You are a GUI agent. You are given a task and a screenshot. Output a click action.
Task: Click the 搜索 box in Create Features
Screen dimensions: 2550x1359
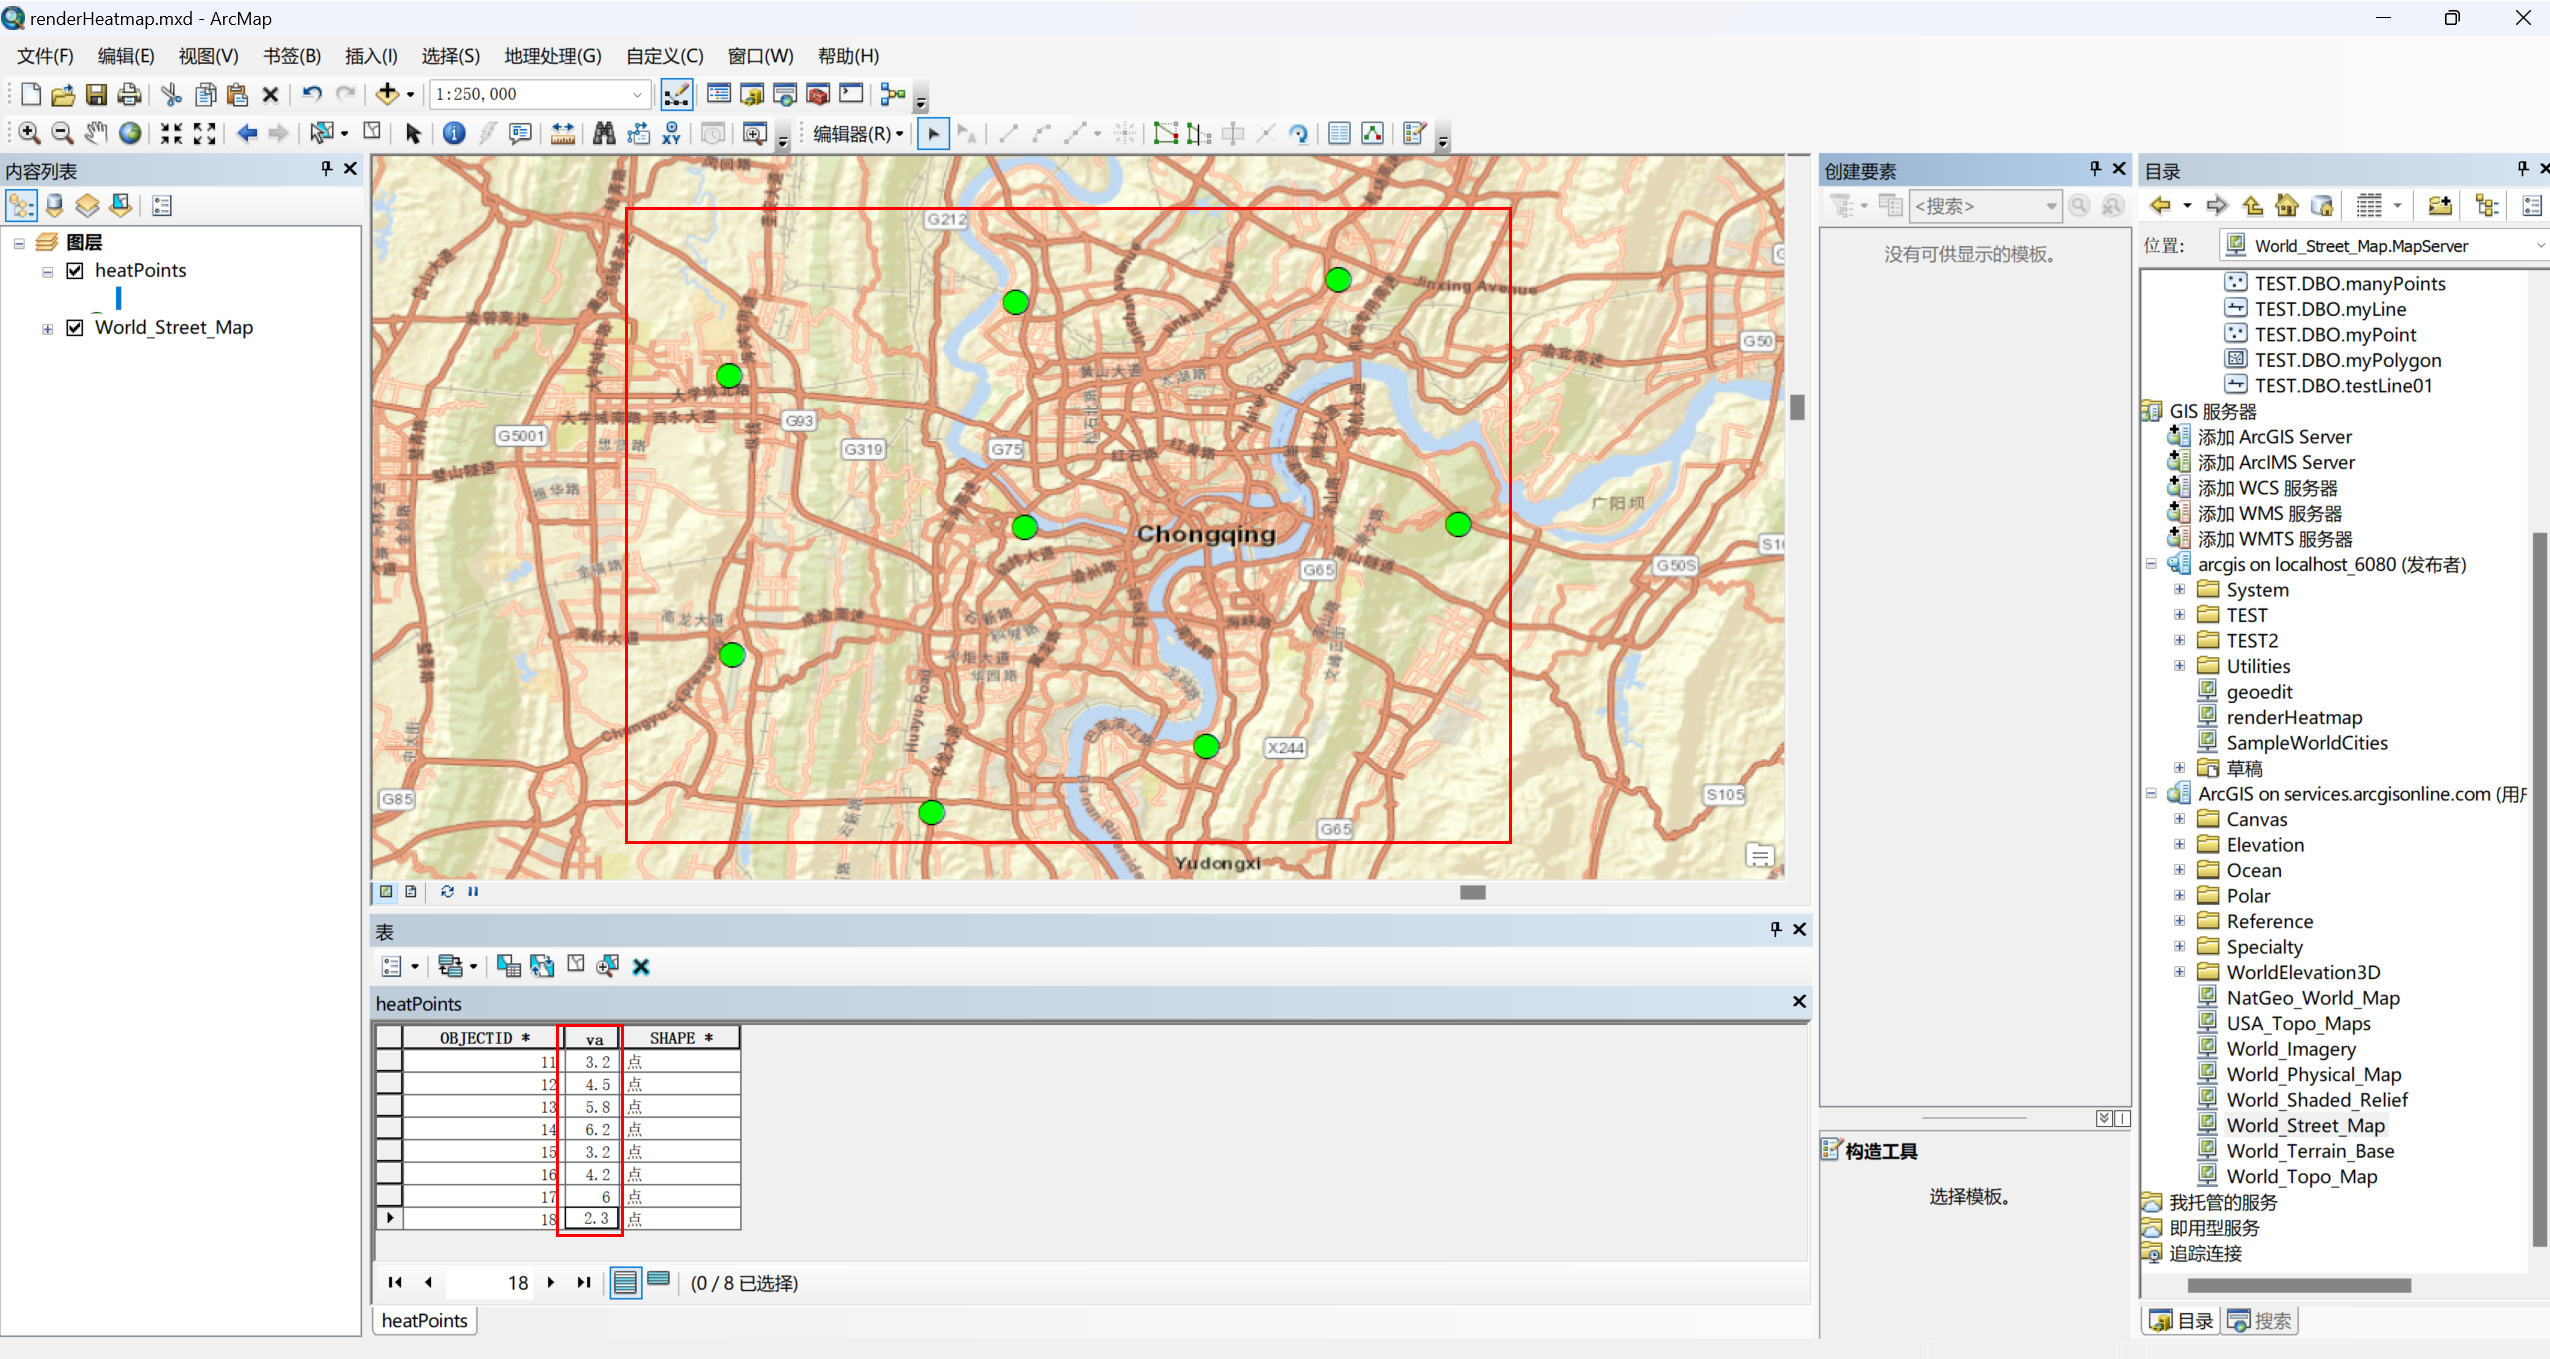point(1985,206)
